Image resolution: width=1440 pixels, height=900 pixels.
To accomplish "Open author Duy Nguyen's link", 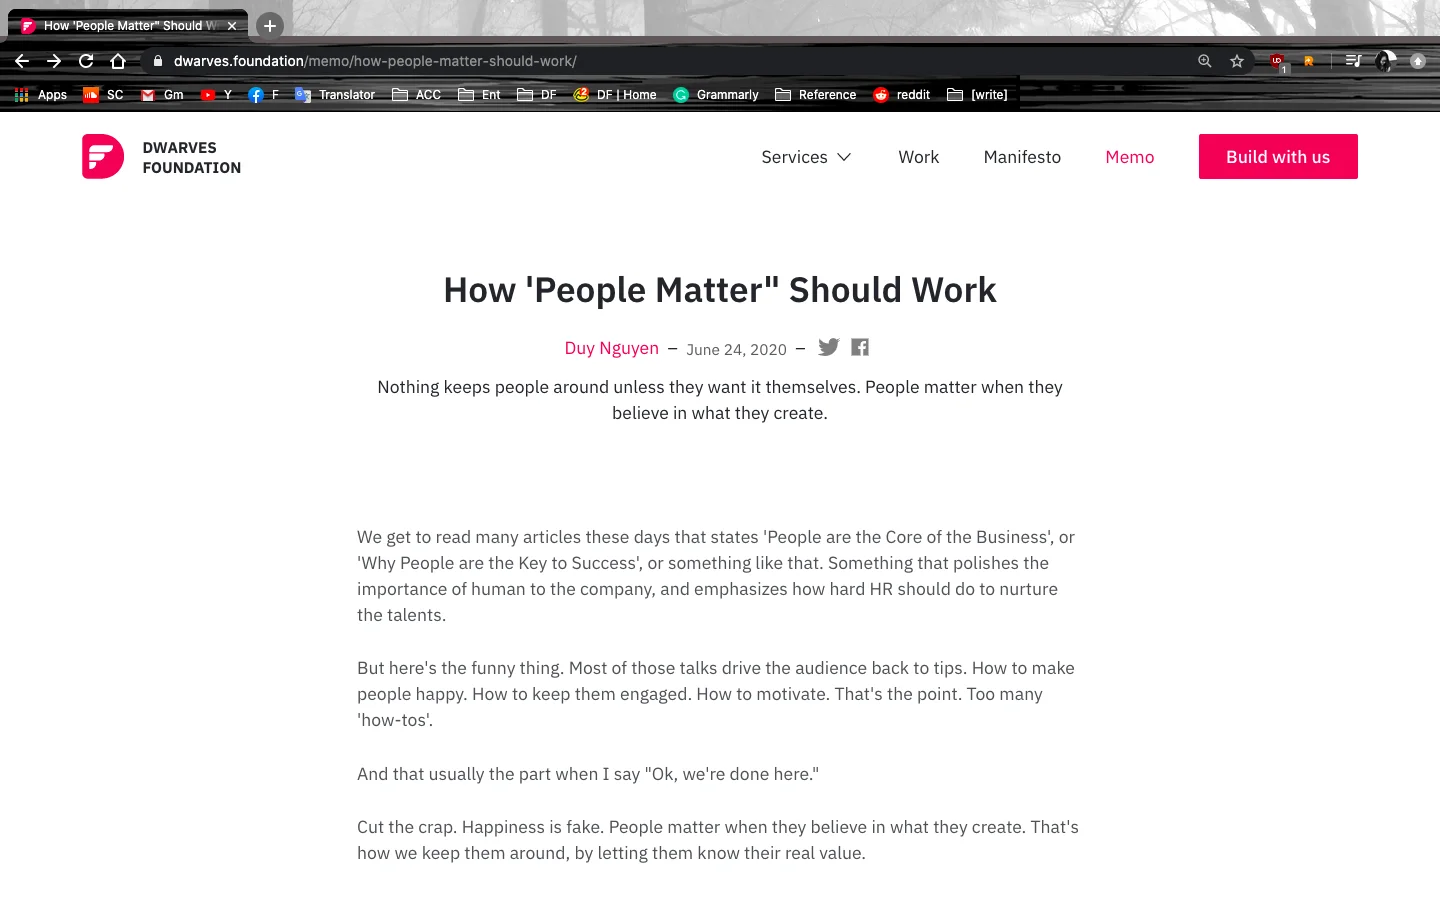I will (612, 348).
